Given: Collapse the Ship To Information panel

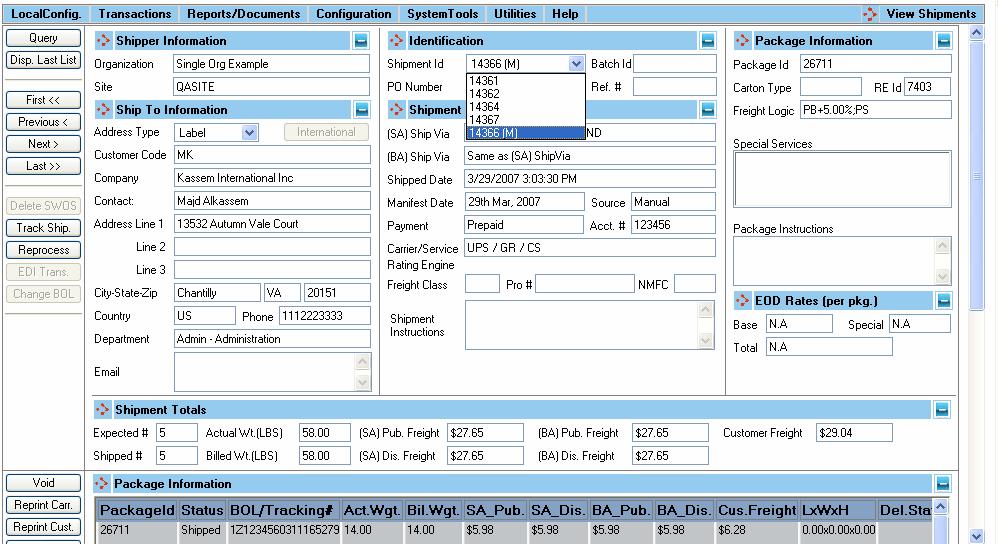Looking at the screenshot, I should (x=361, y=110).
